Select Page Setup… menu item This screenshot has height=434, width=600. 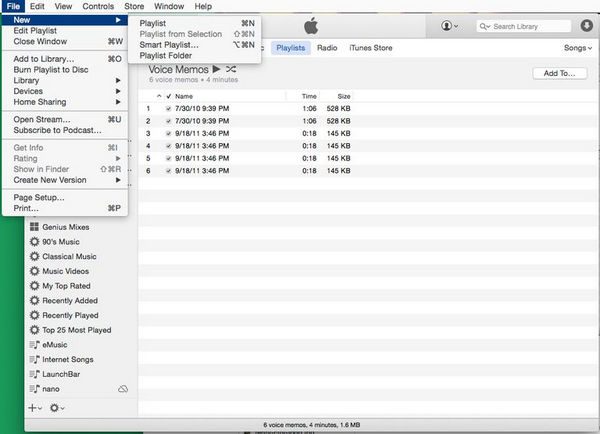pos(65,197)
